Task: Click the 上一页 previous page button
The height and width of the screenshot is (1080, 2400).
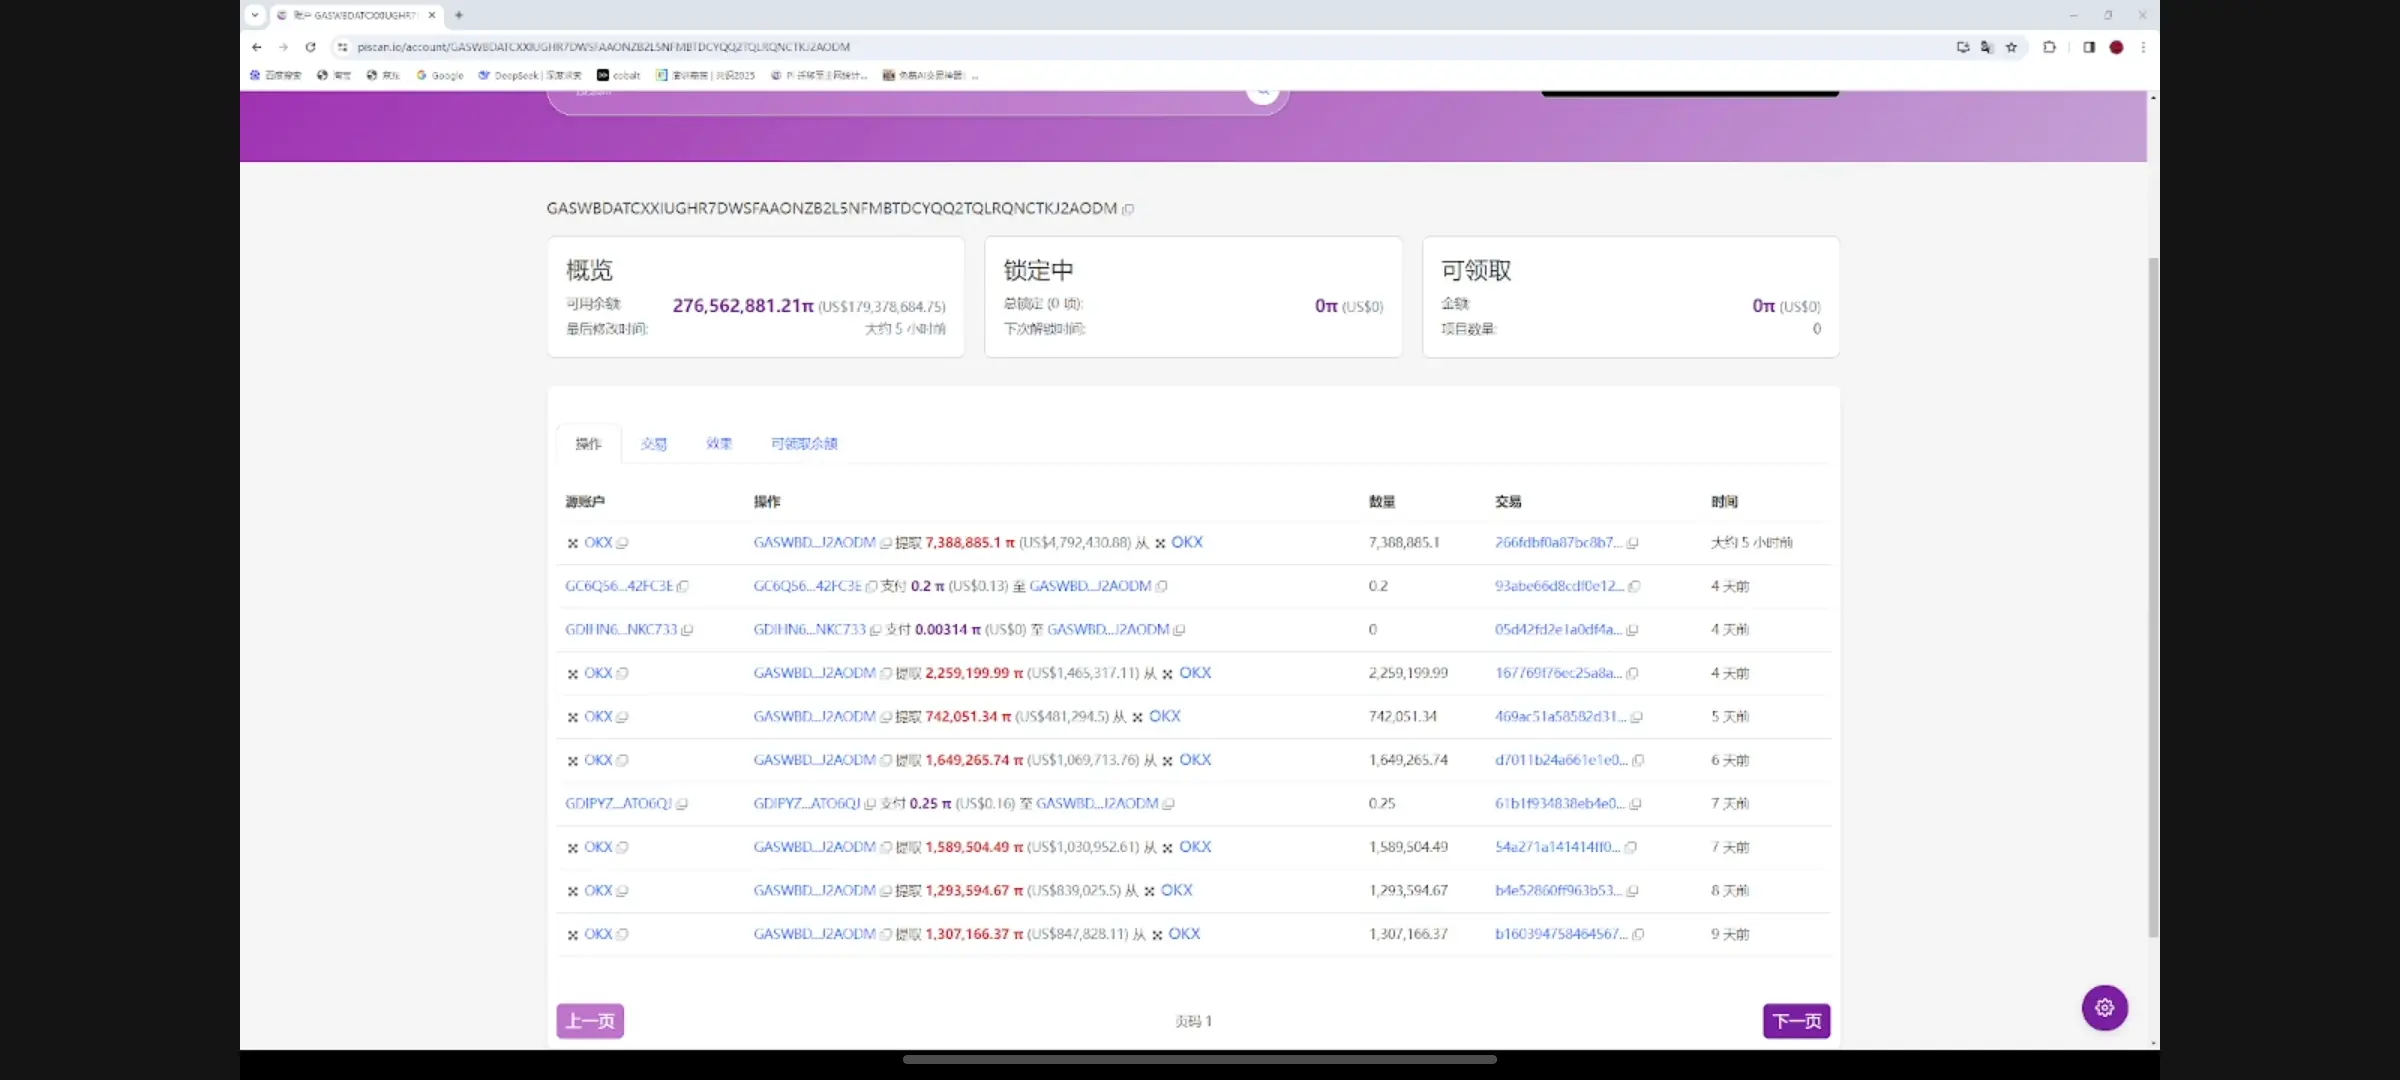Action: (590, 1021)
